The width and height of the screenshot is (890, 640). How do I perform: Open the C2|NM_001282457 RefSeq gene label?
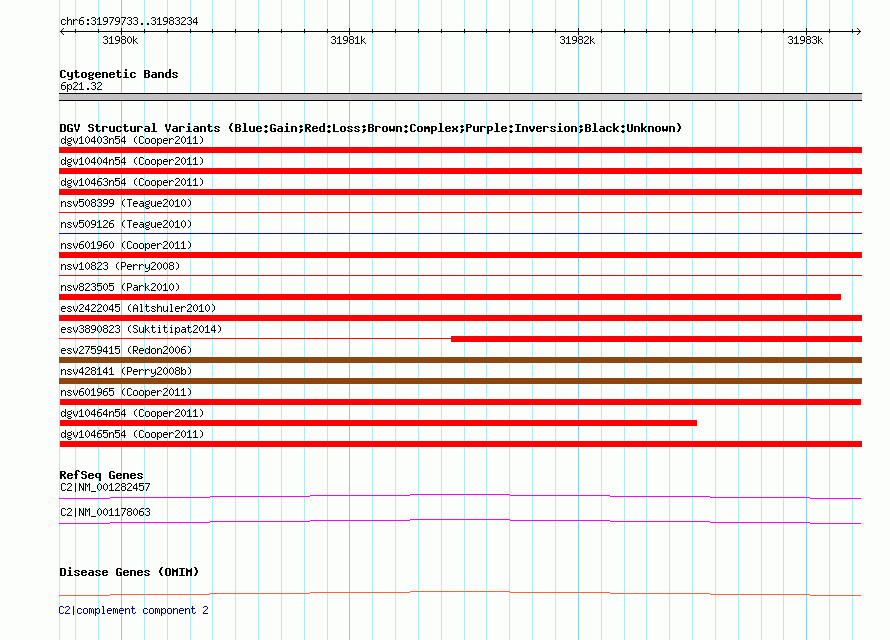(105, 487)
